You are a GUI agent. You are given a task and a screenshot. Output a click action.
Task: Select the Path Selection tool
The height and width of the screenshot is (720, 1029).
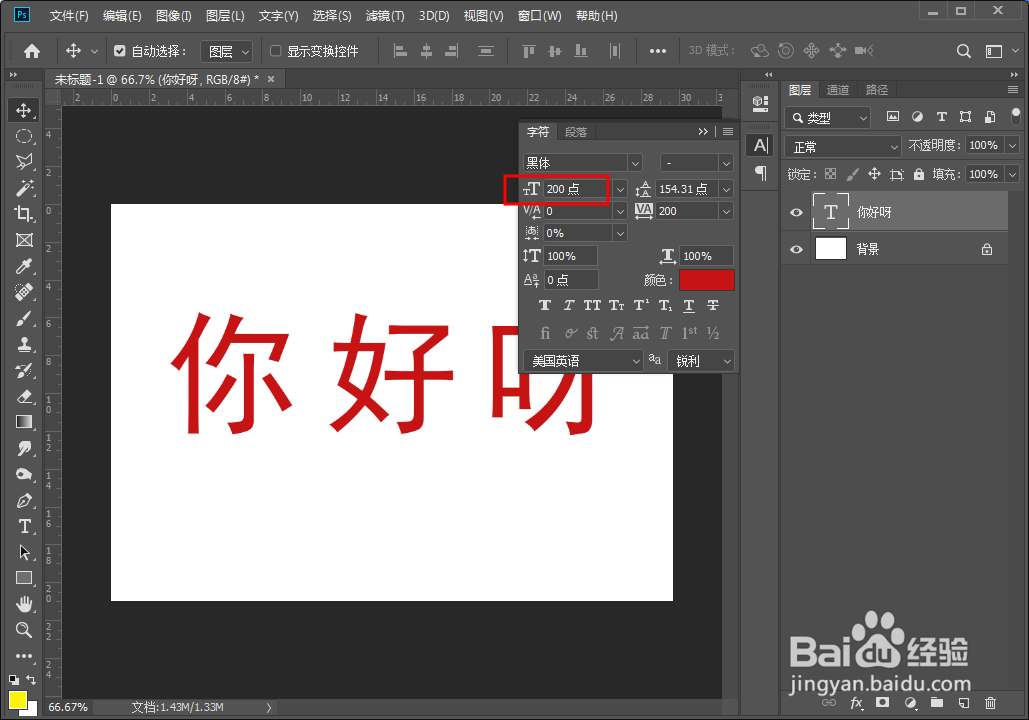(x=24, y=552)
